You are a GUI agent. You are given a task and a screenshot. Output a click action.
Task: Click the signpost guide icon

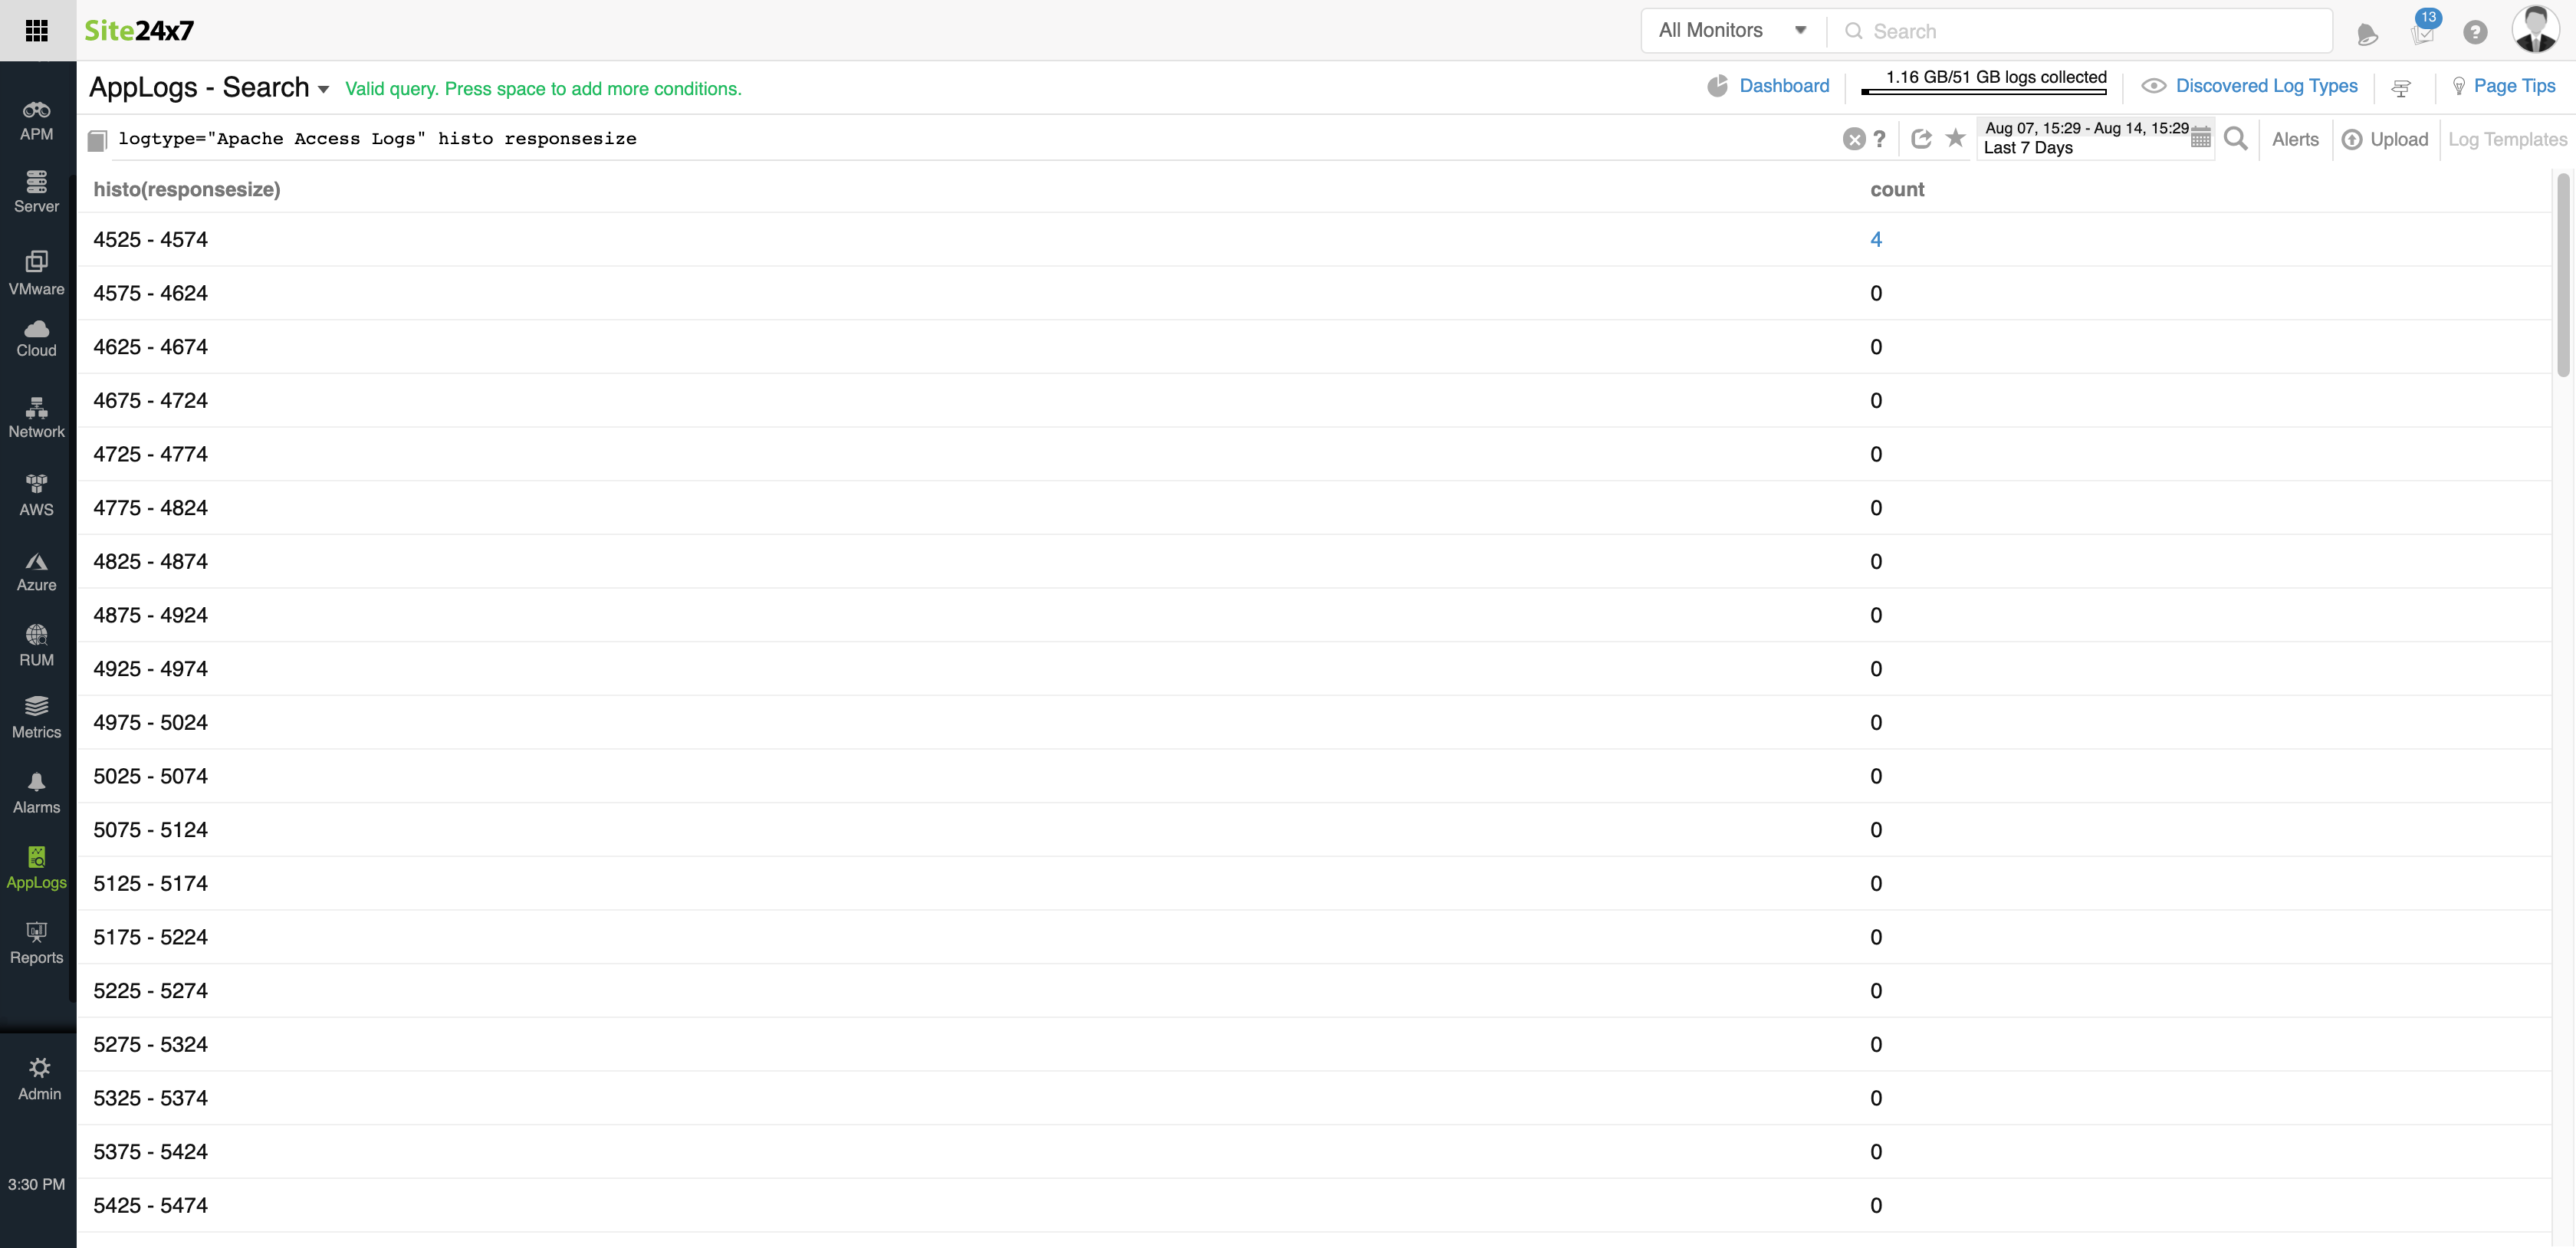2400,88
